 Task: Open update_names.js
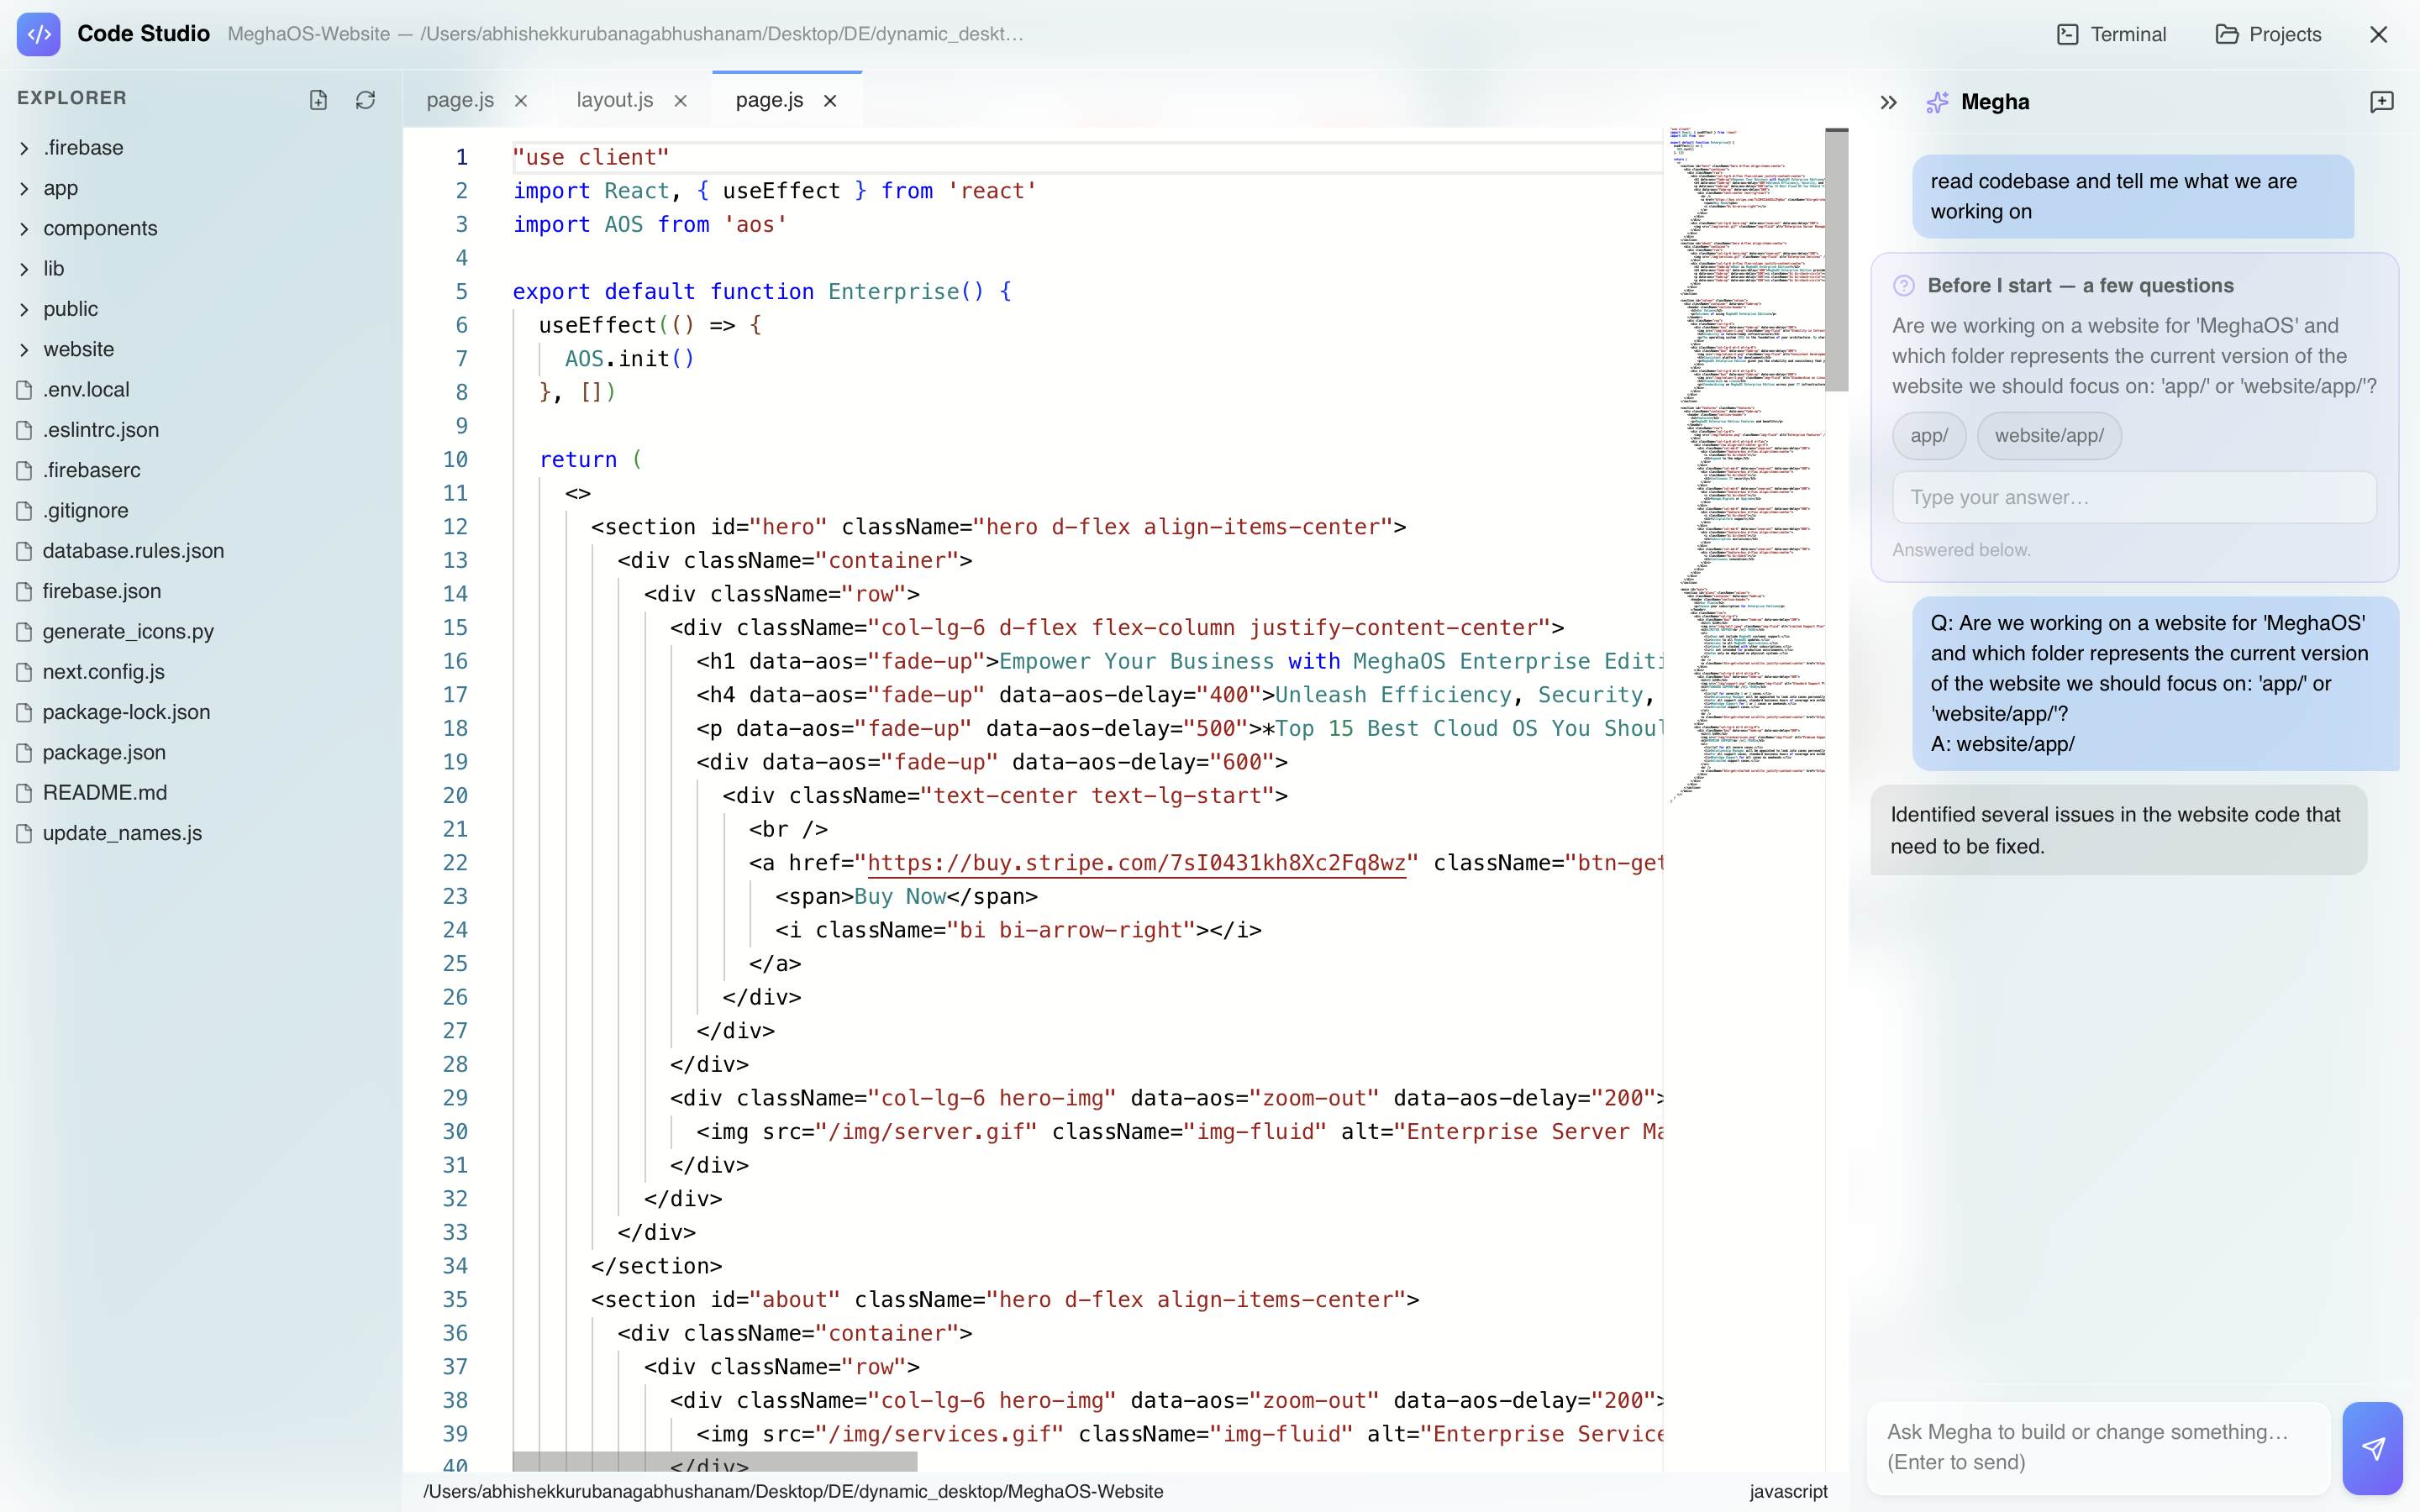(200, 833)
